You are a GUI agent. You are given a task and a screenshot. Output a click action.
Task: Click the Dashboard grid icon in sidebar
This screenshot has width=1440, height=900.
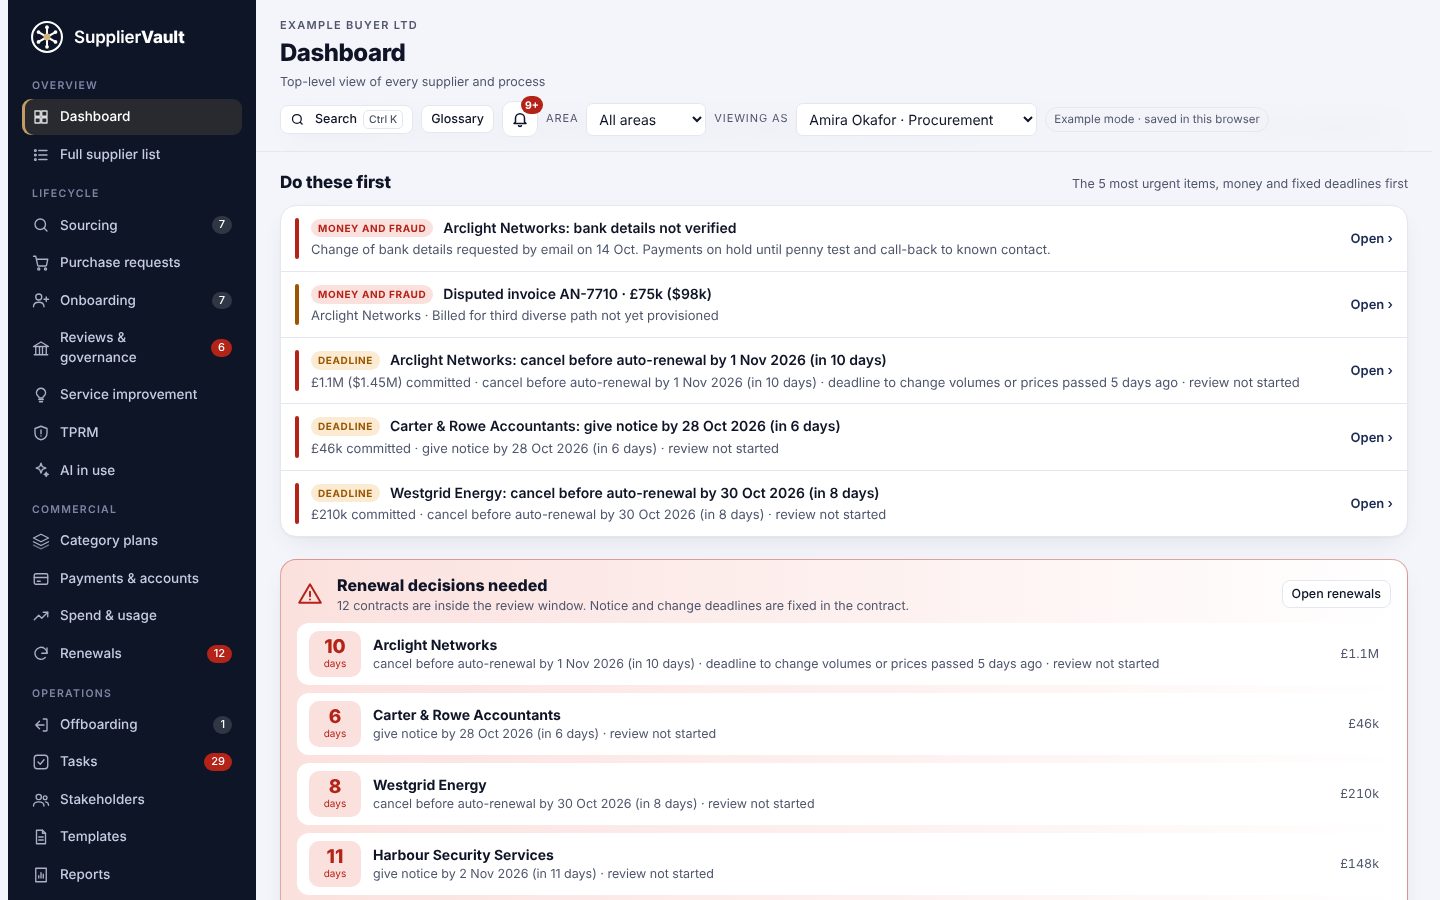41,117
